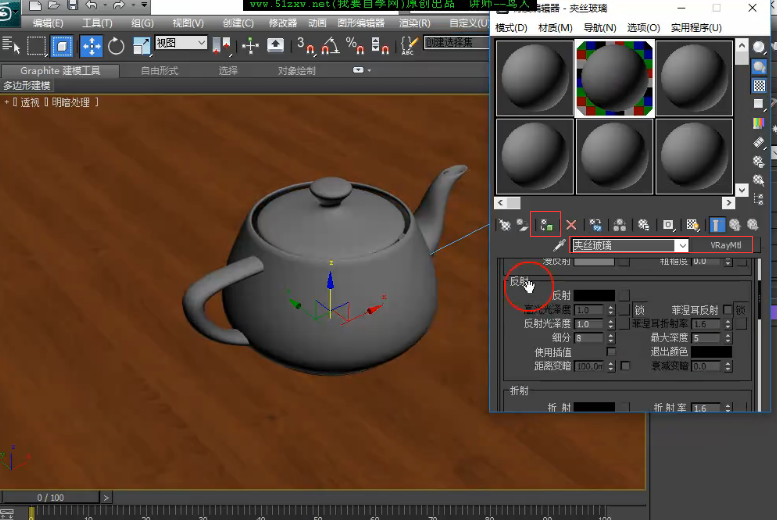Click the eyedropper pick material icon

559,245
